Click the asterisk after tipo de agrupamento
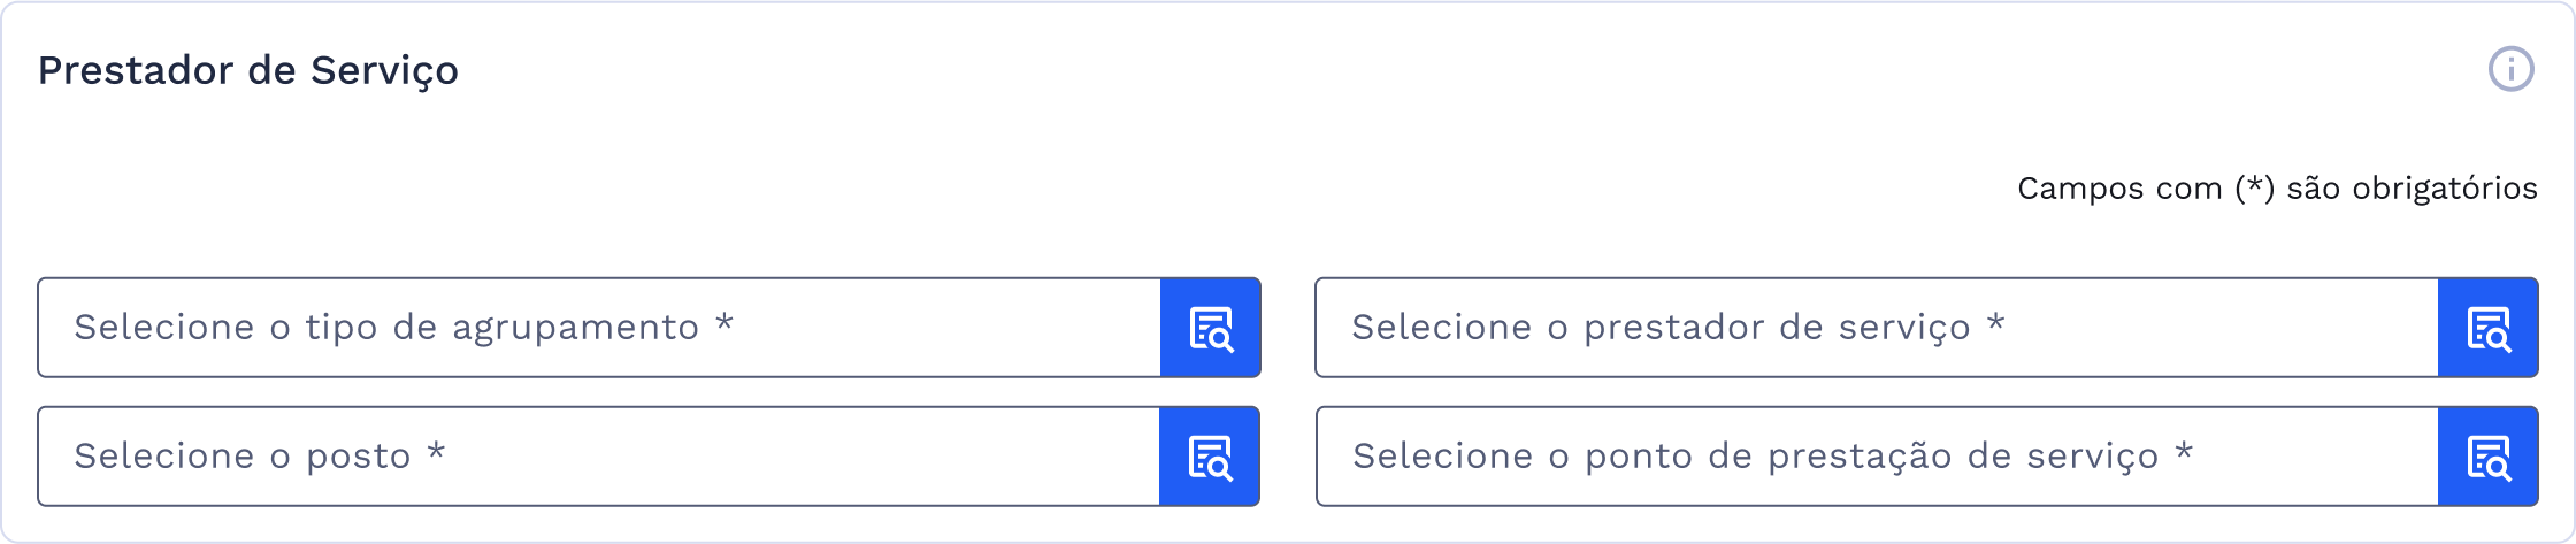 [724, 324]
